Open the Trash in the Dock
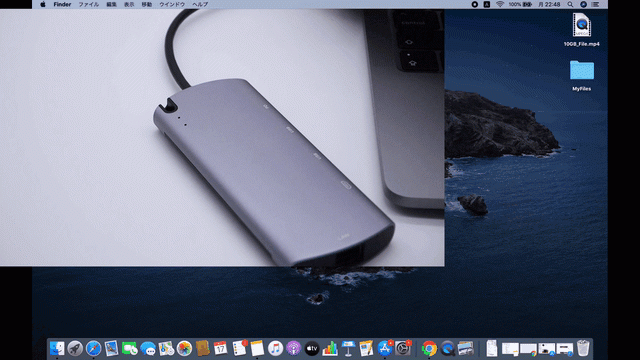Viewport: 640px width, 360px height. pyautogui.click(x=583, y=349)
